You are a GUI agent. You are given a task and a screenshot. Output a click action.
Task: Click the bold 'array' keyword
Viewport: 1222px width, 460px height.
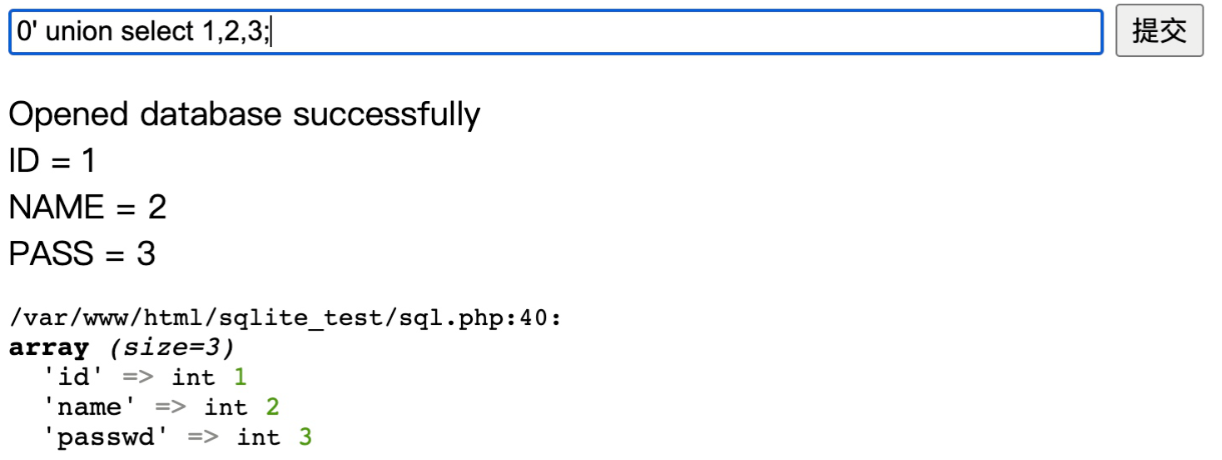49,348
